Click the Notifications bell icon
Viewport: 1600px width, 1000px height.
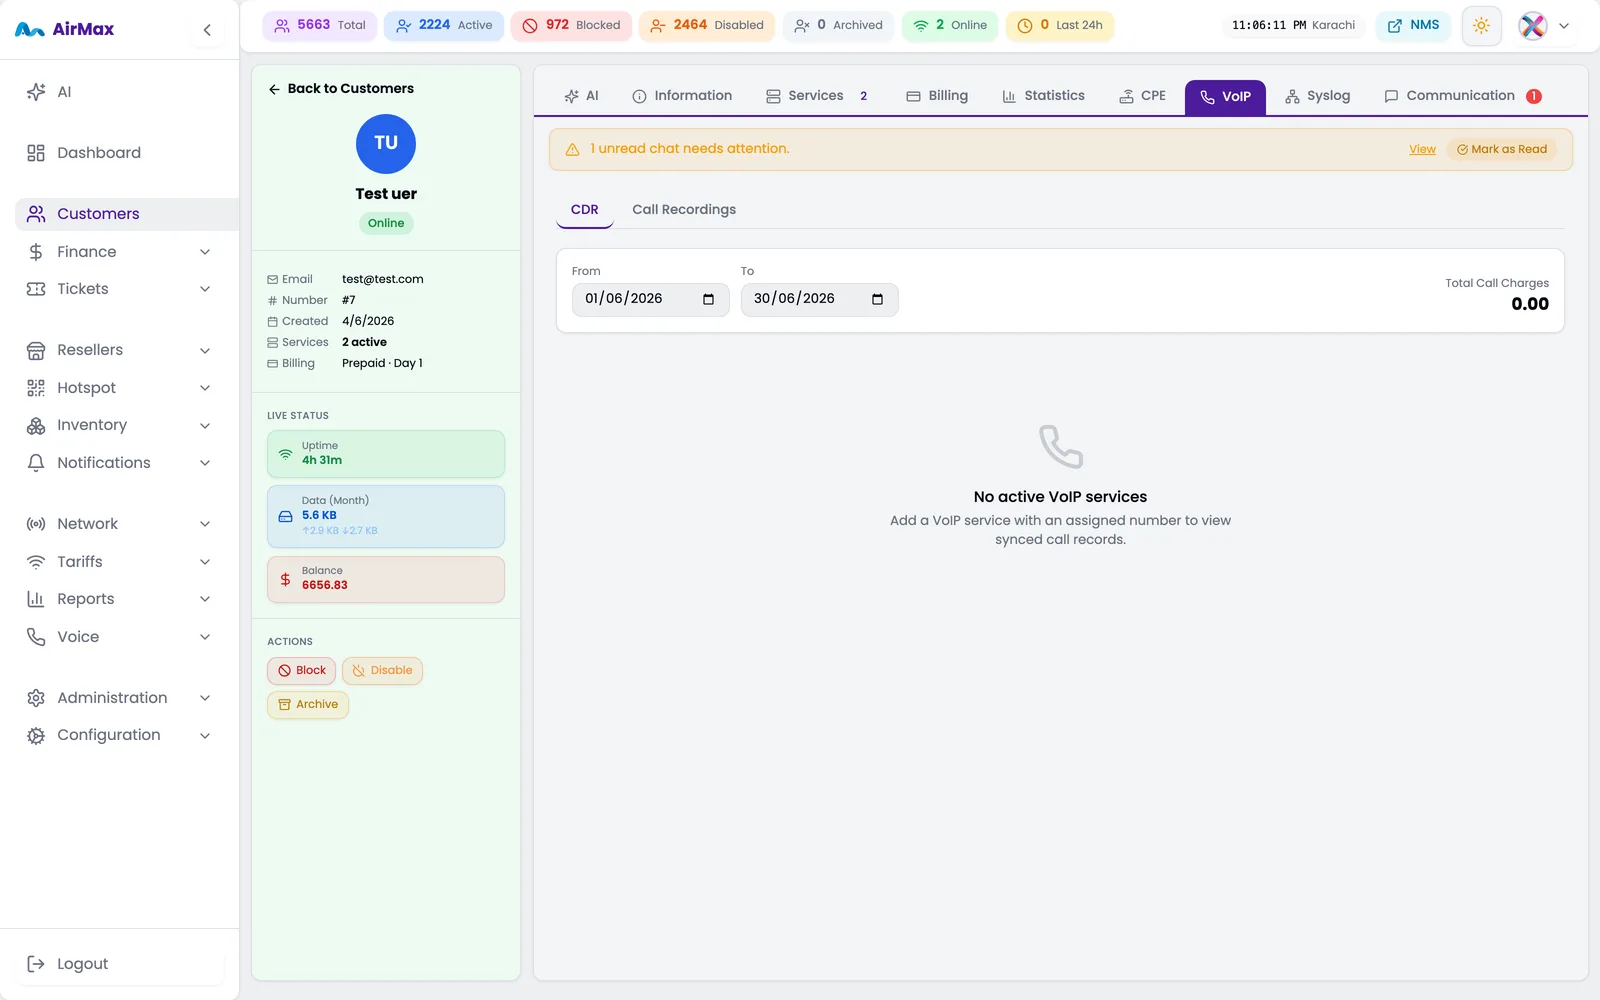[x=36, y=463]
